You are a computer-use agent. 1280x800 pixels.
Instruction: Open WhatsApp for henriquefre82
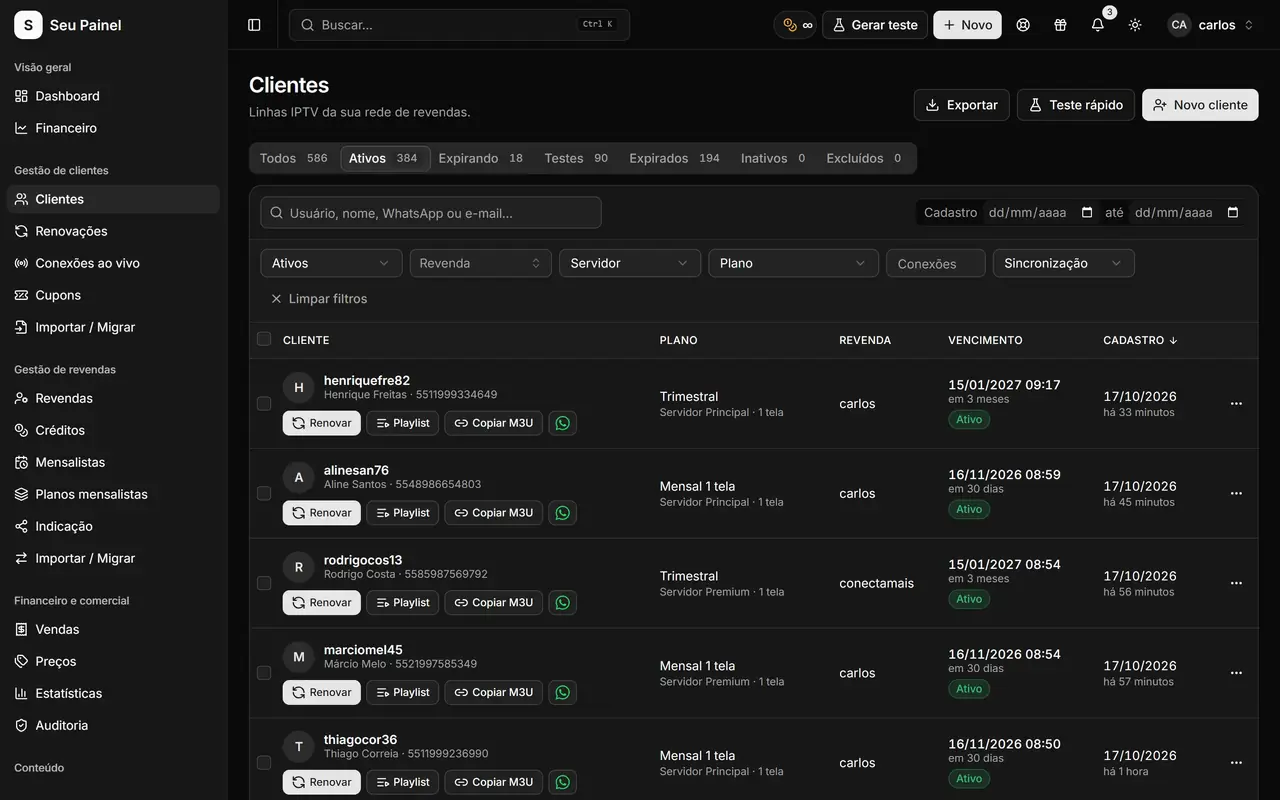562,423
